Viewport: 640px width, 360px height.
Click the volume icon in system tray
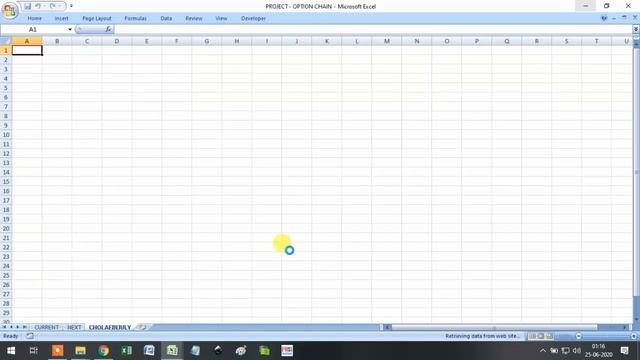click(576, 351)
